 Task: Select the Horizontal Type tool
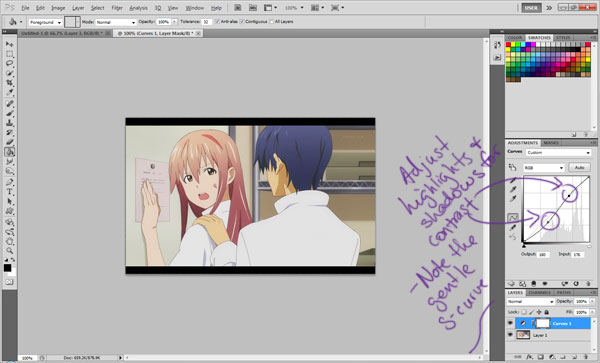[x=10, y=192]
